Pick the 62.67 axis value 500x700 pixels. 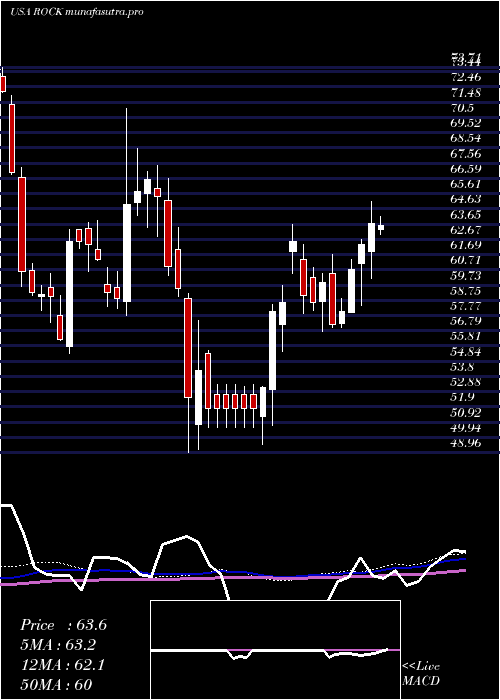click(x=466, y=230)
